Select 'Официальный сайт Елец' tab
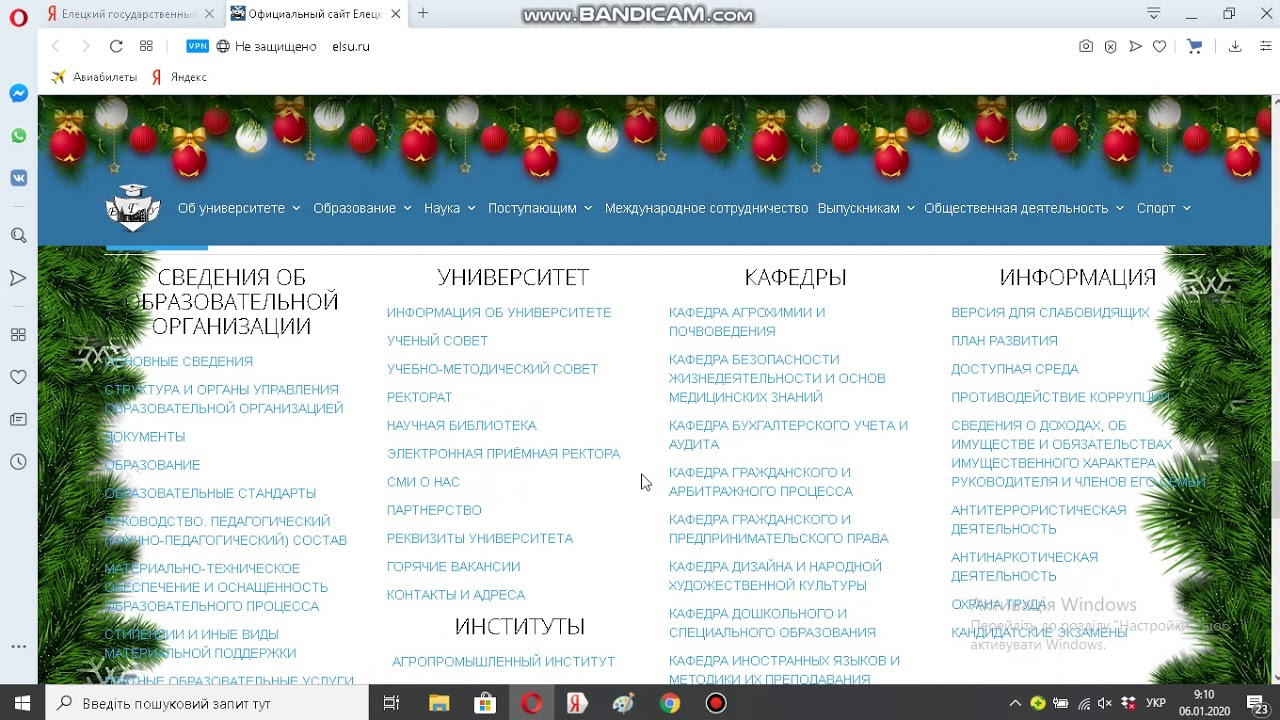Image resolution: width=1280 pixels, height=720 pixels. point(313,14)
